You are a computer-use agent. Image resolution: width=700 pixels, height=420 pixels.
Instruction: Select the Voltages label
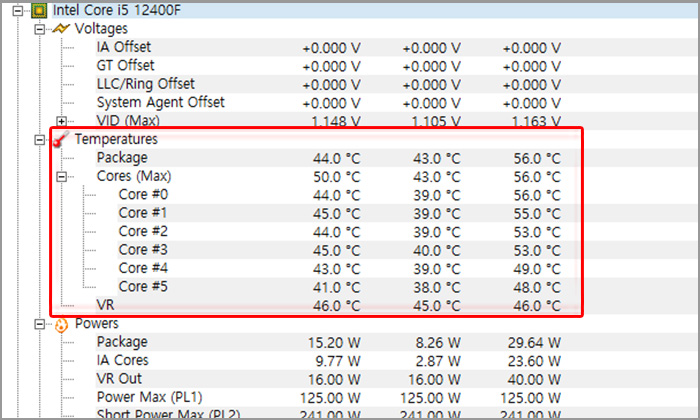[101, 29]
